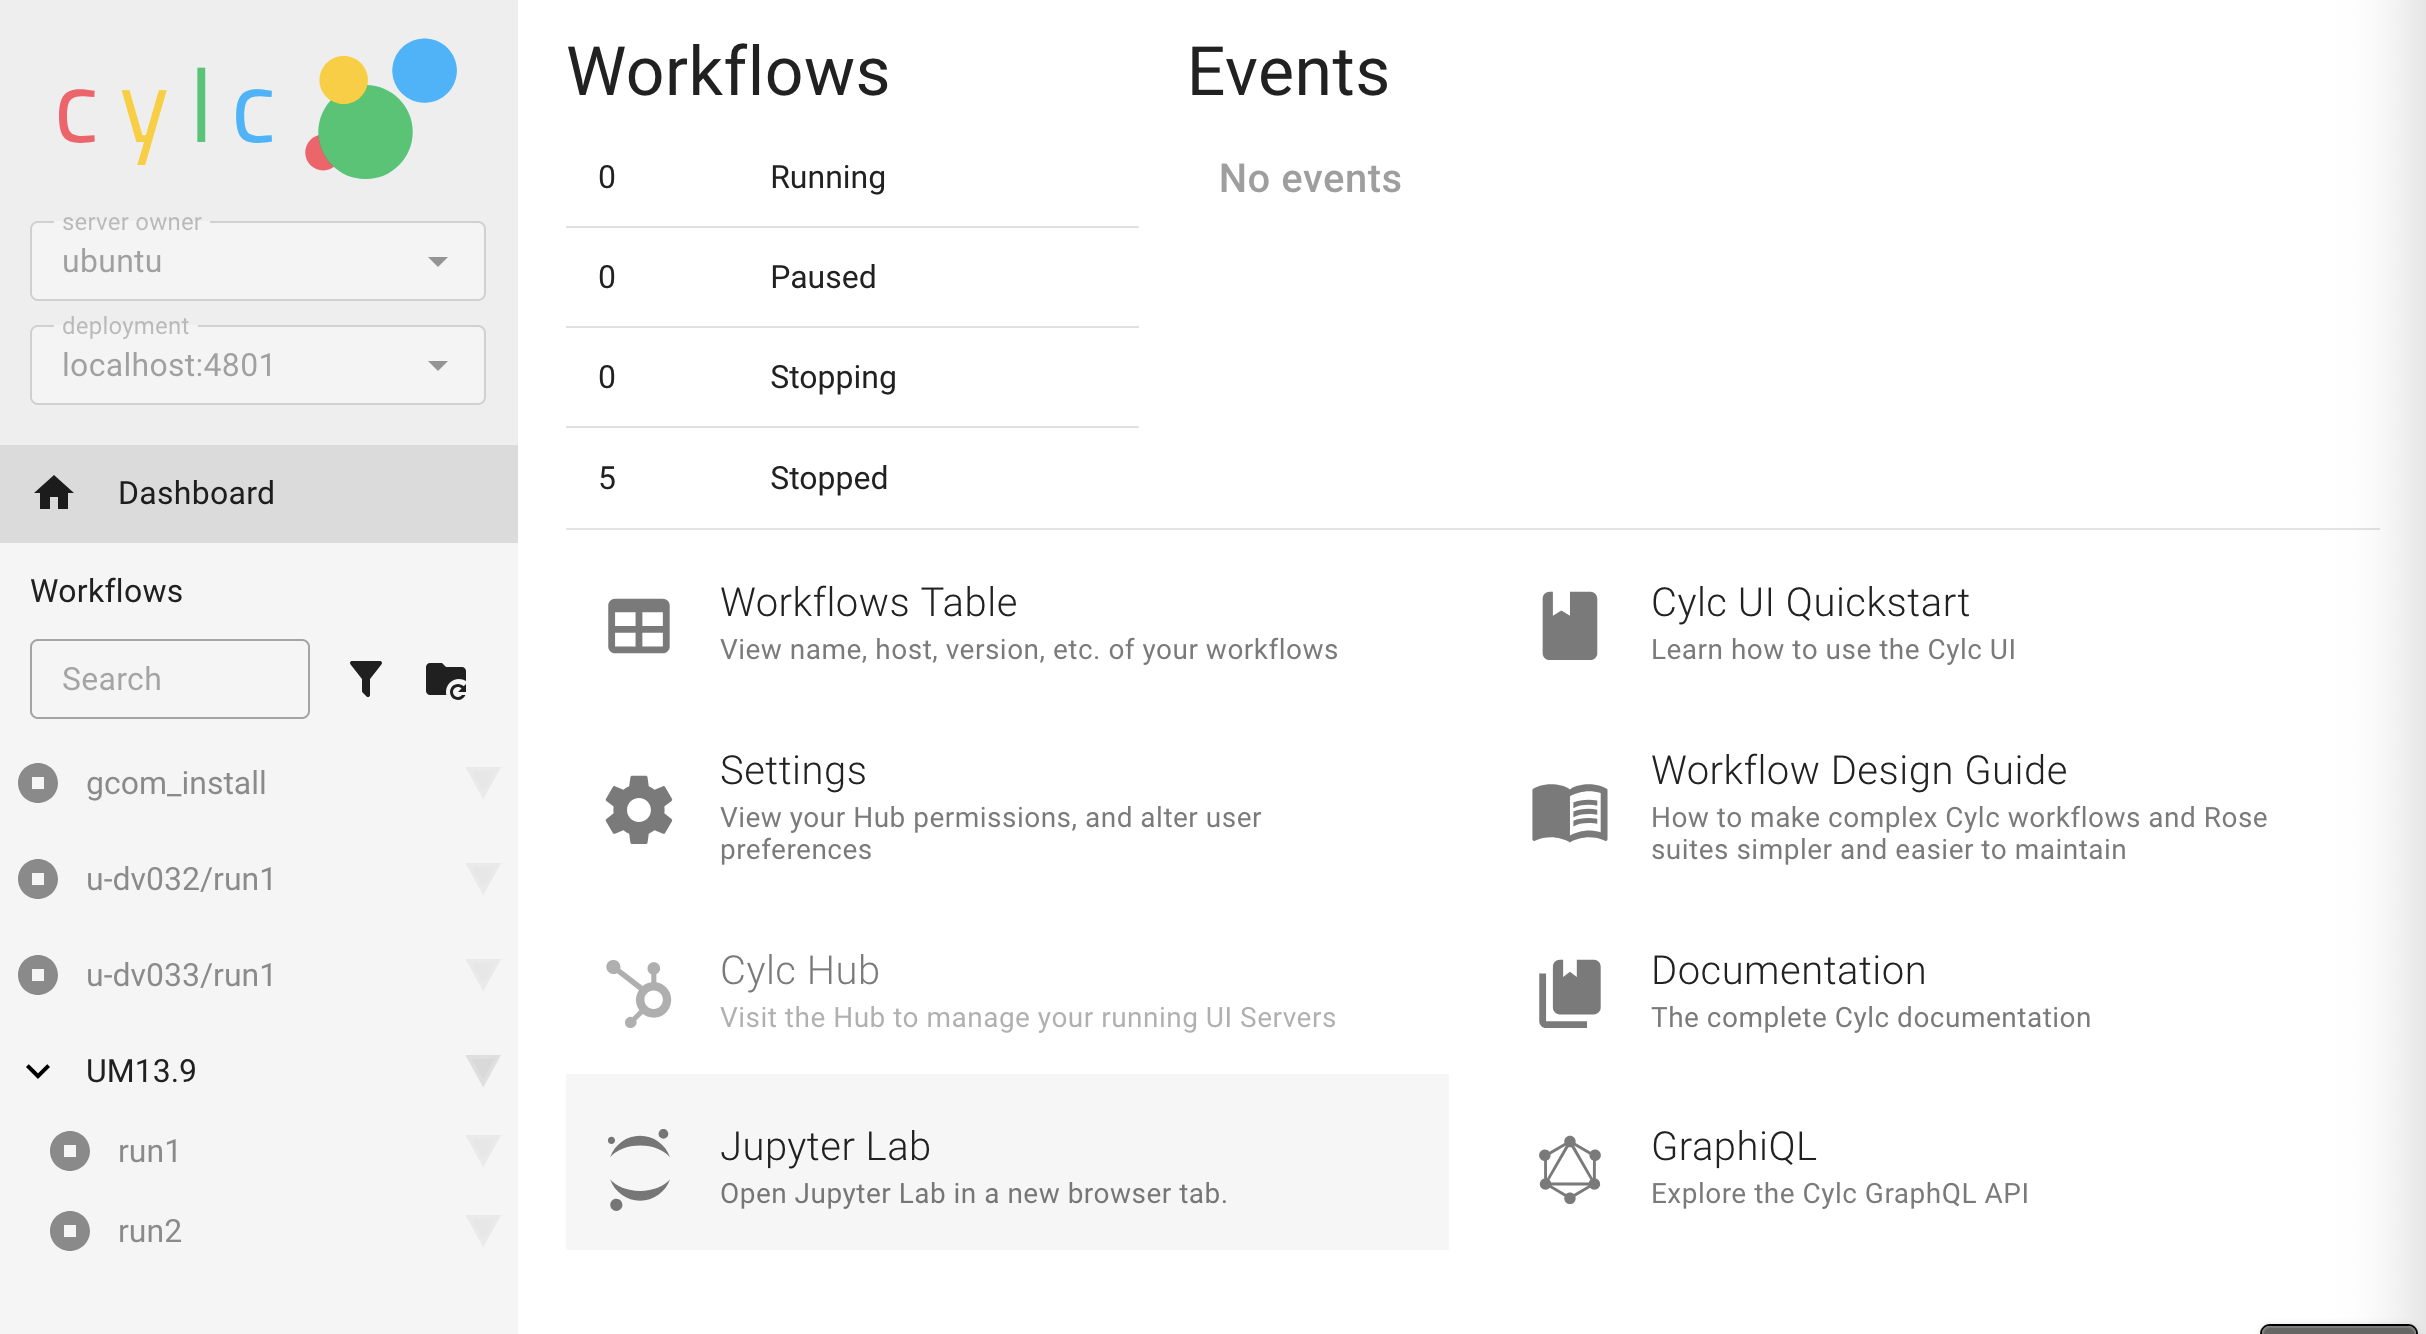This screenshot has width=2426, height=1334.
Task: Click the Jupyter Lab logo icon
Action: (x=638, y=1169)
